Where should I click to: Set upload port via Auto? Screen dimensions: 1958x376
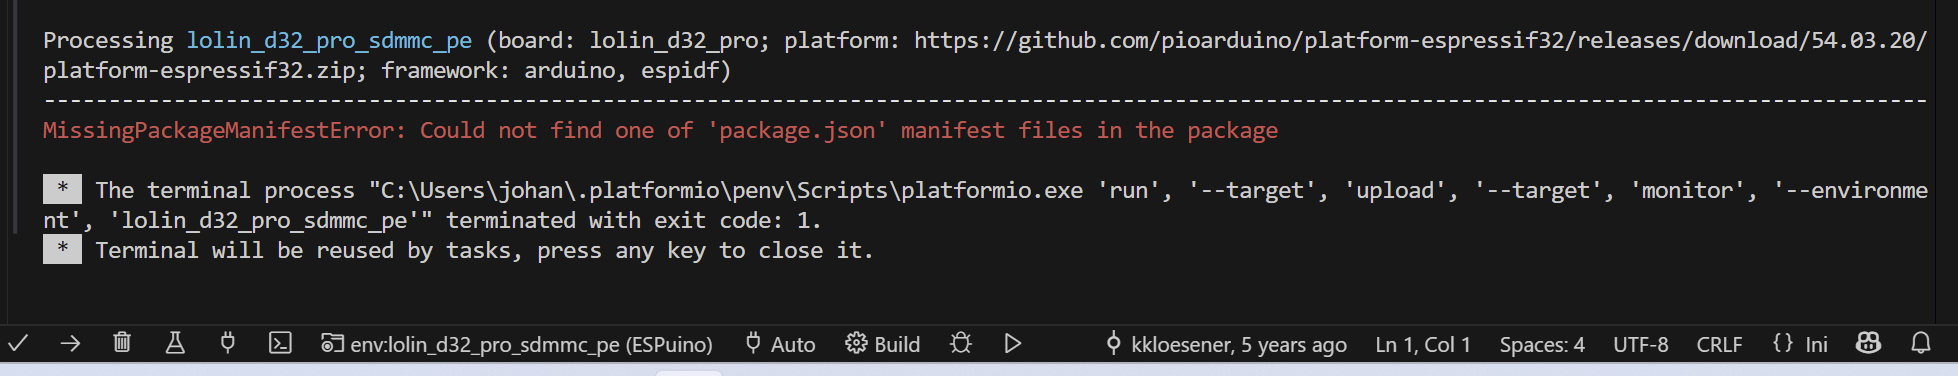(x=780, y=344)
